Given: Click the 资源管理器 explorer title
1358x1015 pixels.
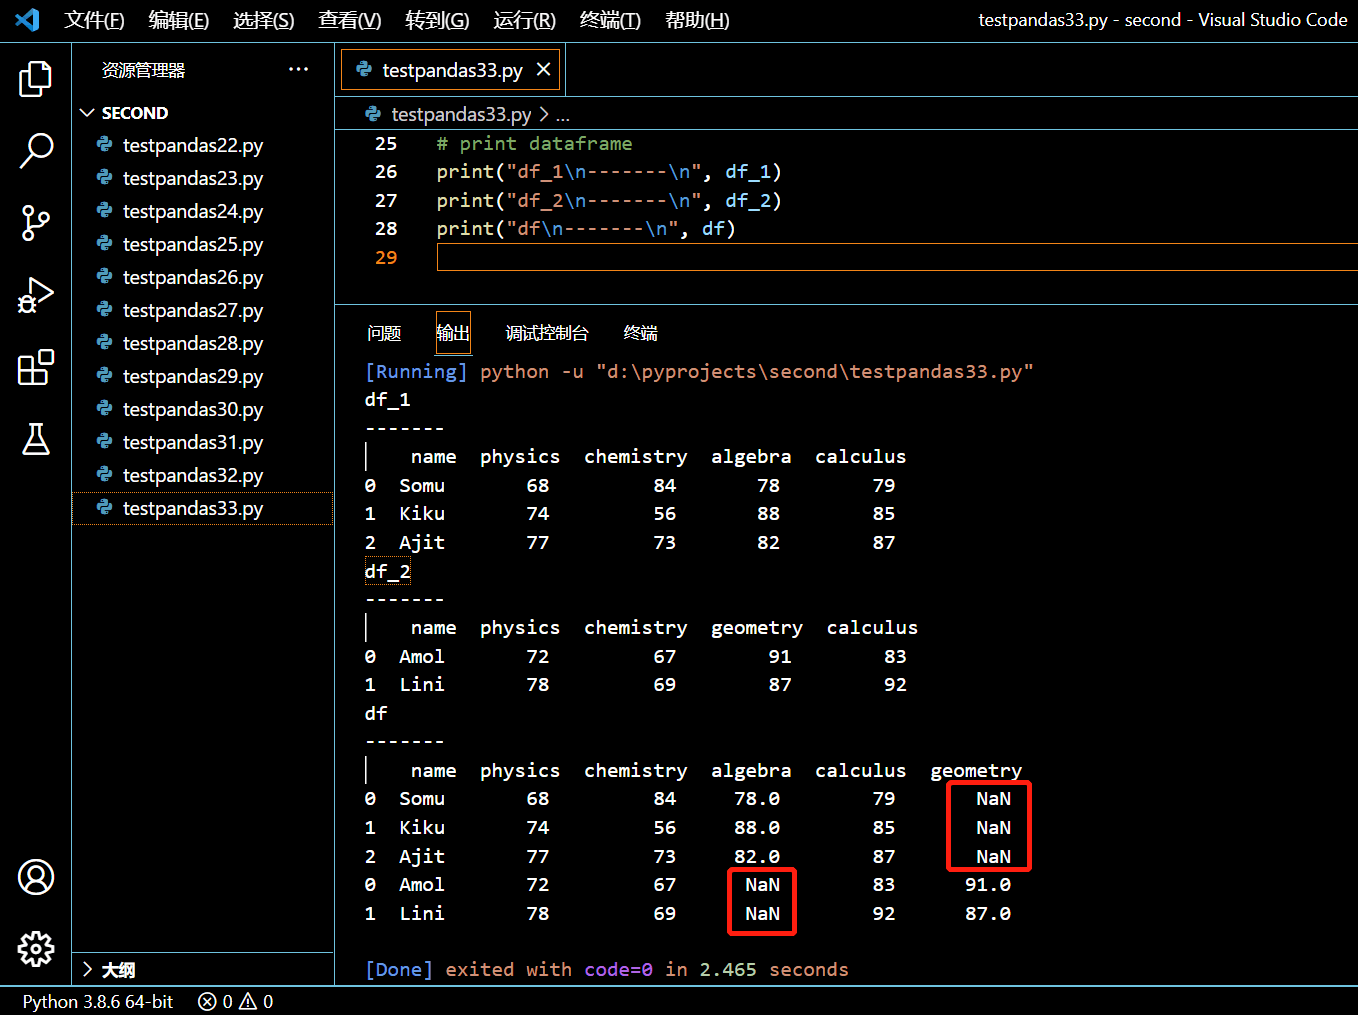Looking at the screenshot, I should pyautogui.click(x=143, y=70).
